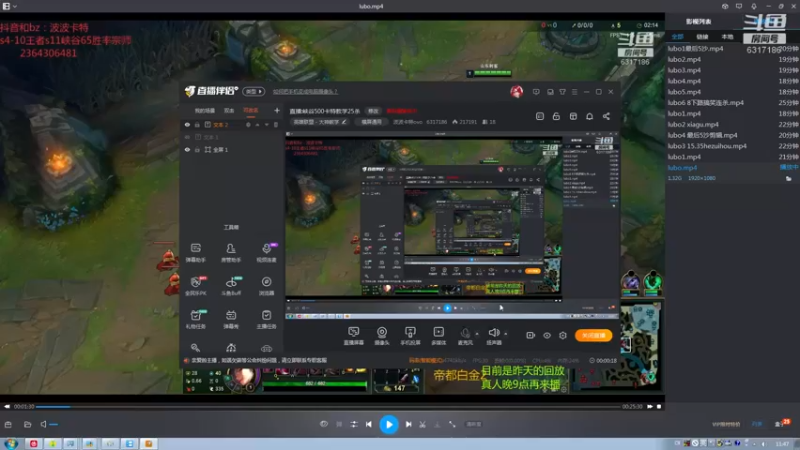Screen dimensions: 800x450
Task: Launch the 全民乐PK tool
Action: click(196, 286)
